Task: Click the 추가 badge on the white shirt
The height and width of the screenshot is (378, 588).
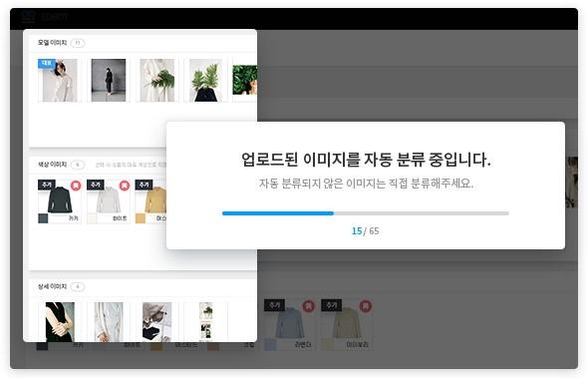Action: coord(95,185)
